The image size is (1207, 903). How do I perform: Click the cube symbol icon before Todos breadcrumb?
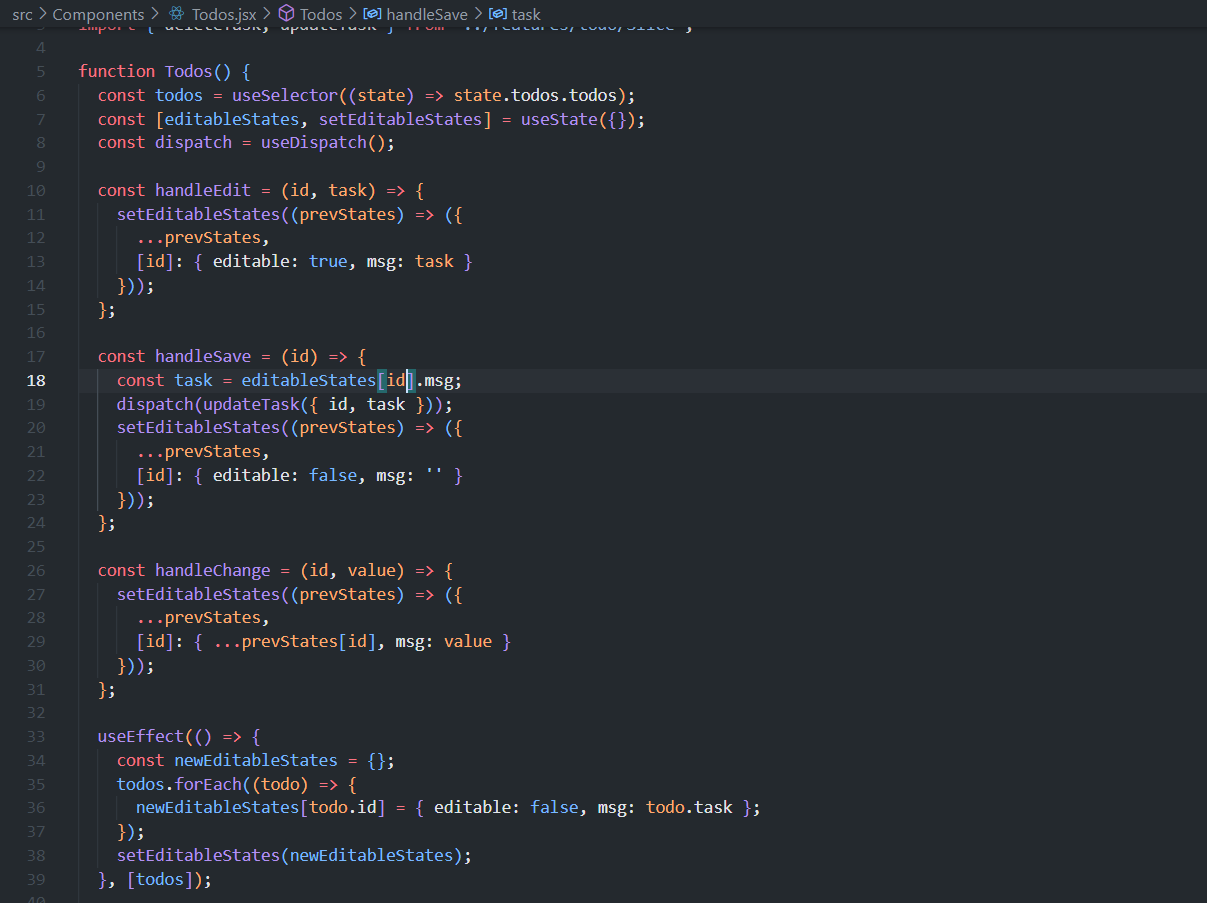pos(285,14)
